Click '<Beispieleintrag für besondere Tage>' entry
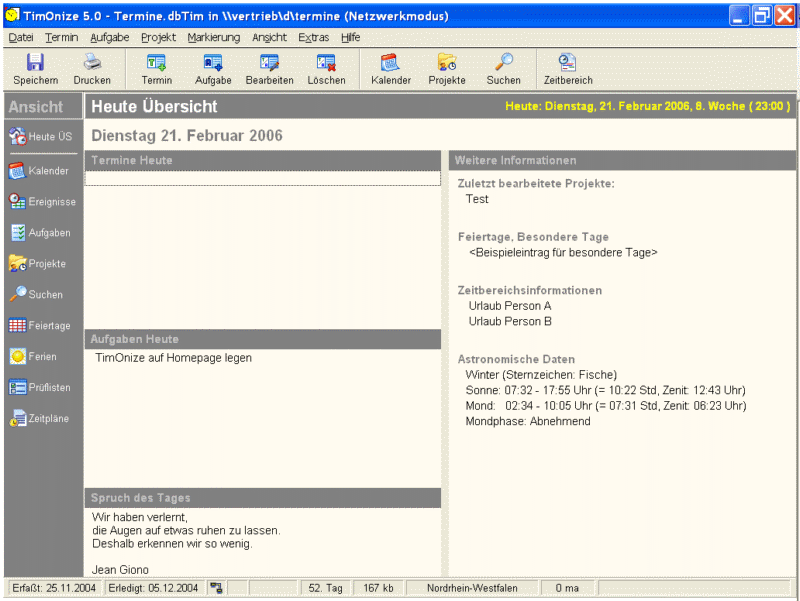The height and width of the screenshot is (601, 800). tap(563, 253)
